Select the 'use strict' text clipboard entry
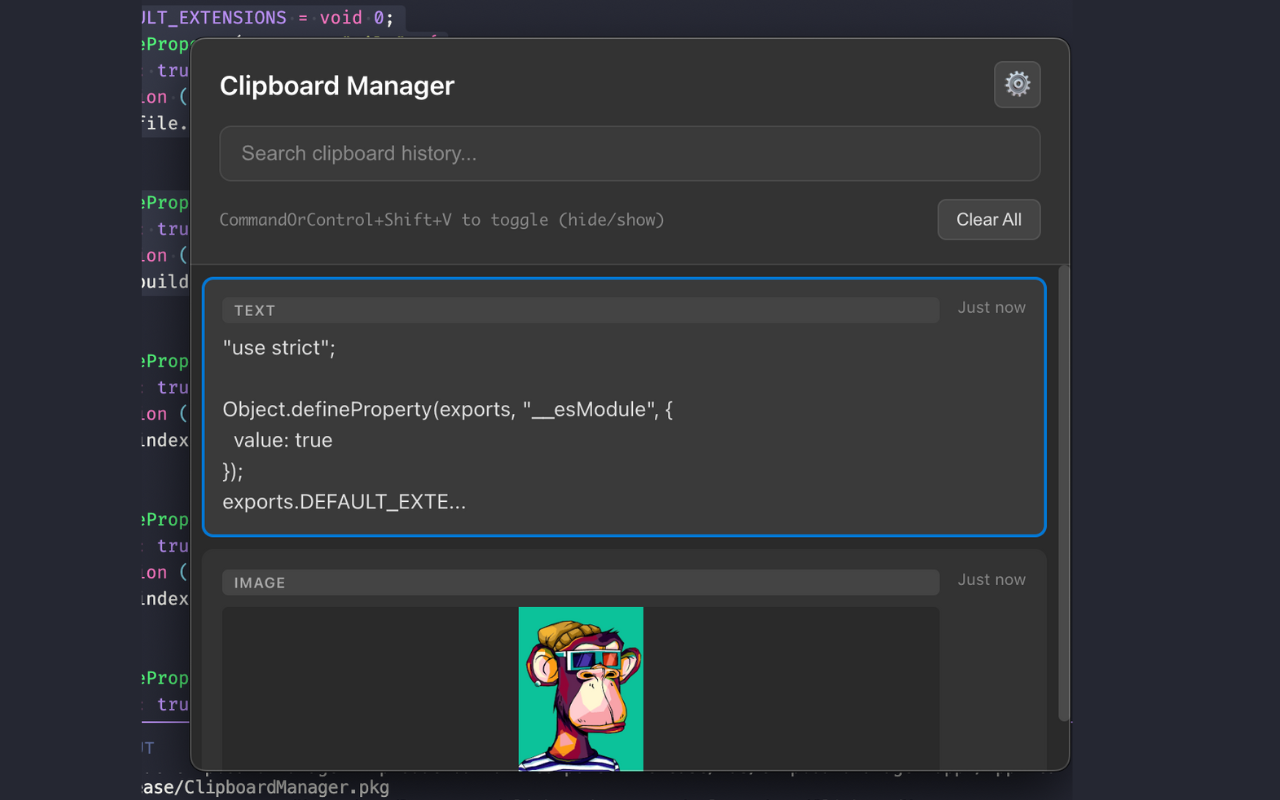This screenshot has width=1280, height=800. (624, 405)
